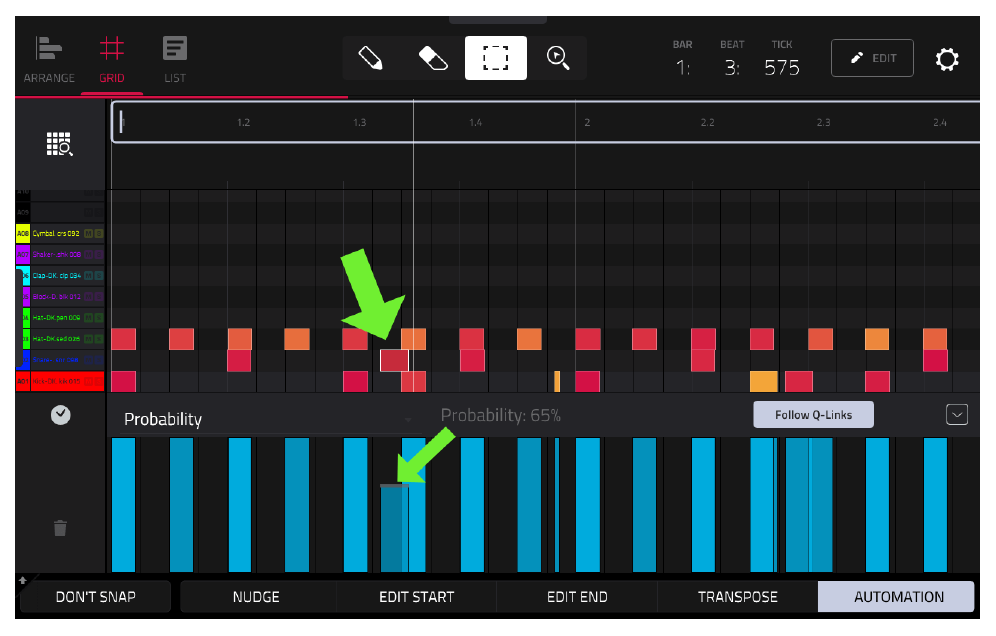The width and height of the screenshot is (996, 636).
Task: Mute the Shaker pad
Action: tap(89, 254)
